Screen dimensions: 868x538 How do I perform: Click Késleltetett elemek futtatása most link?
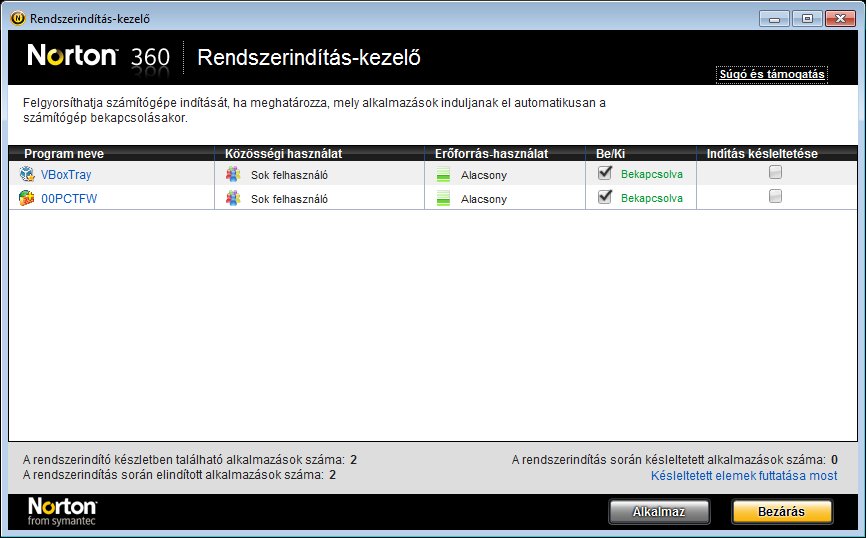pos(743,475)
